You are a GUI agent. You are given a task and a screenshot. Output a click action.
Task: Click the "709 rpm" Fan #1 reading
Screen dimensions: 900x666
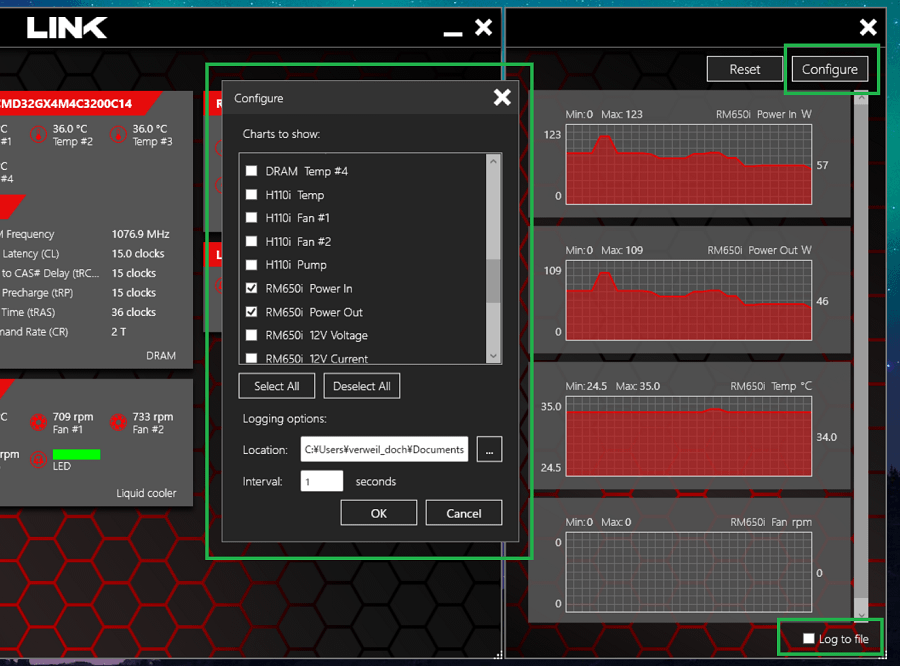tap(73, 417)
